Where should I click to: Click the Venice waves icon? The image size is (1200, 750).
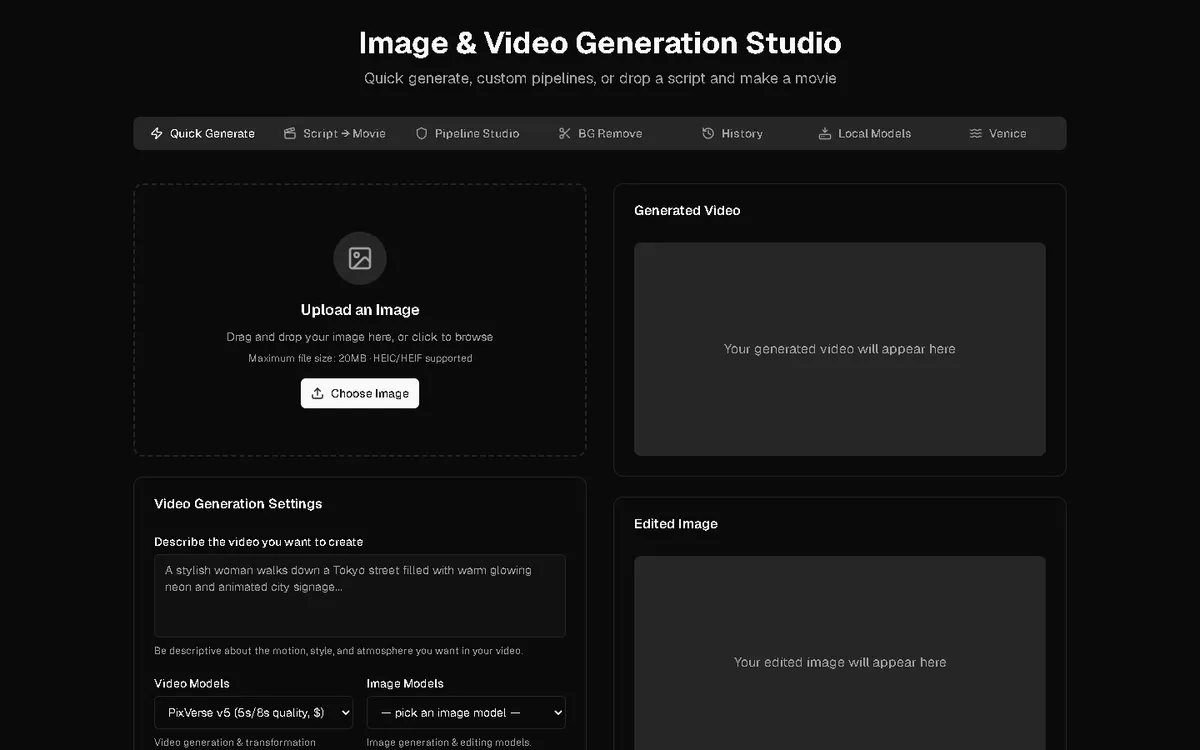[975, 133]
